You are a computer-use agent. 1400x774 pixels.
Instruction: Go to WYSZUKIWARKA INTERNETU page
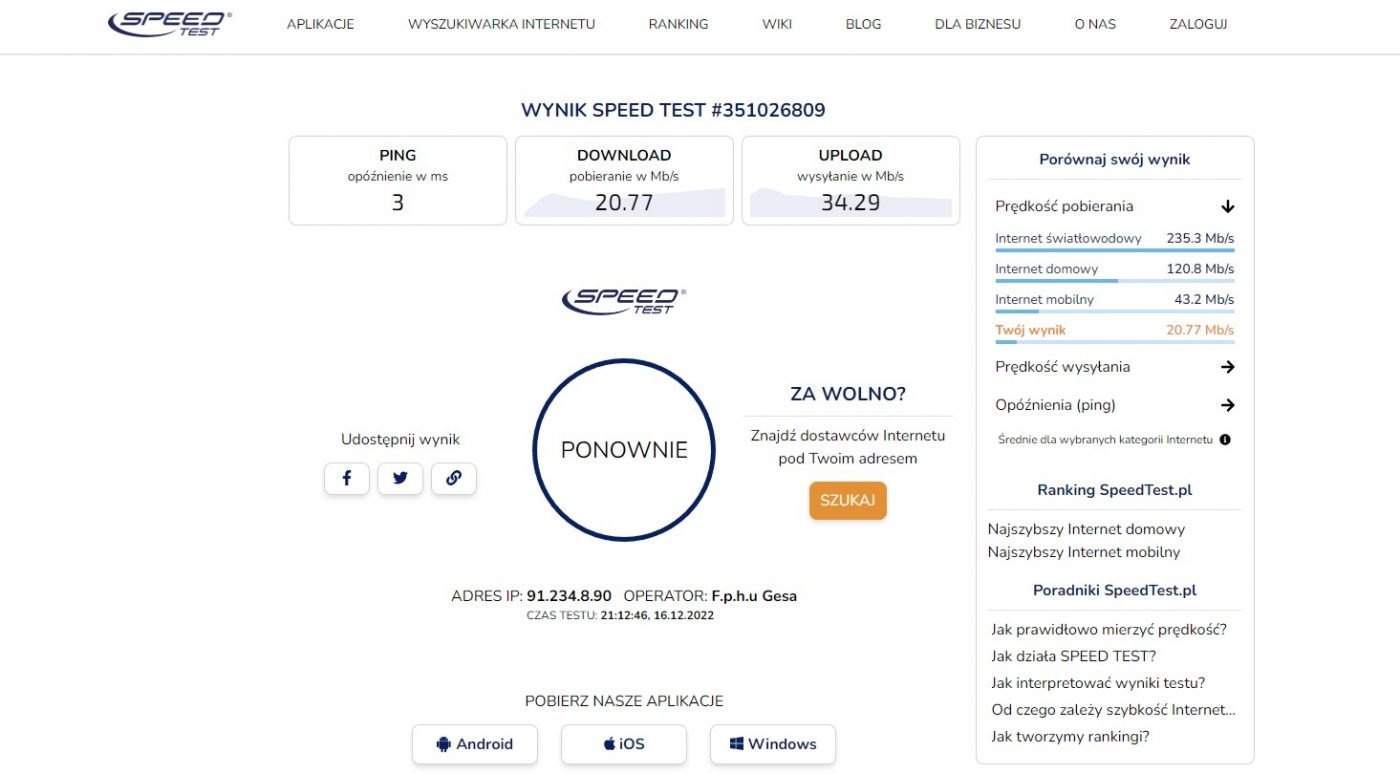click(502, 24)
